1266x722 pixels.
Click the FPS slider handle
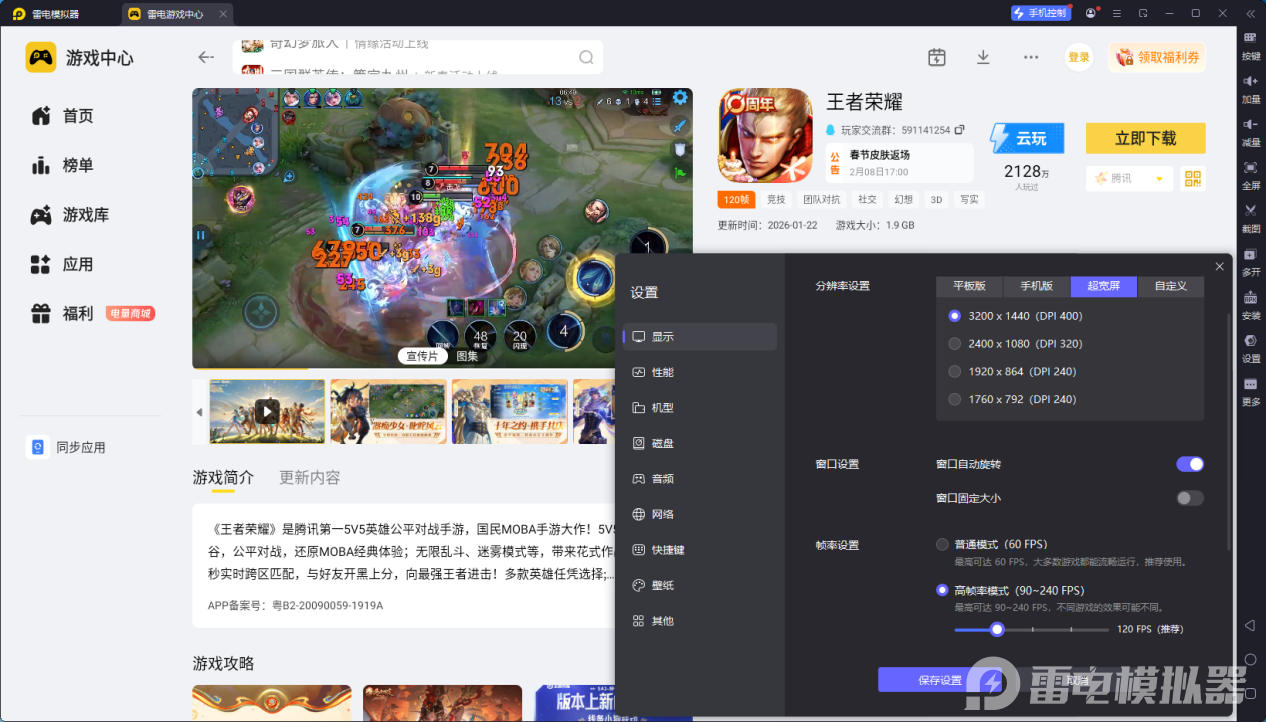click(997, 629)
